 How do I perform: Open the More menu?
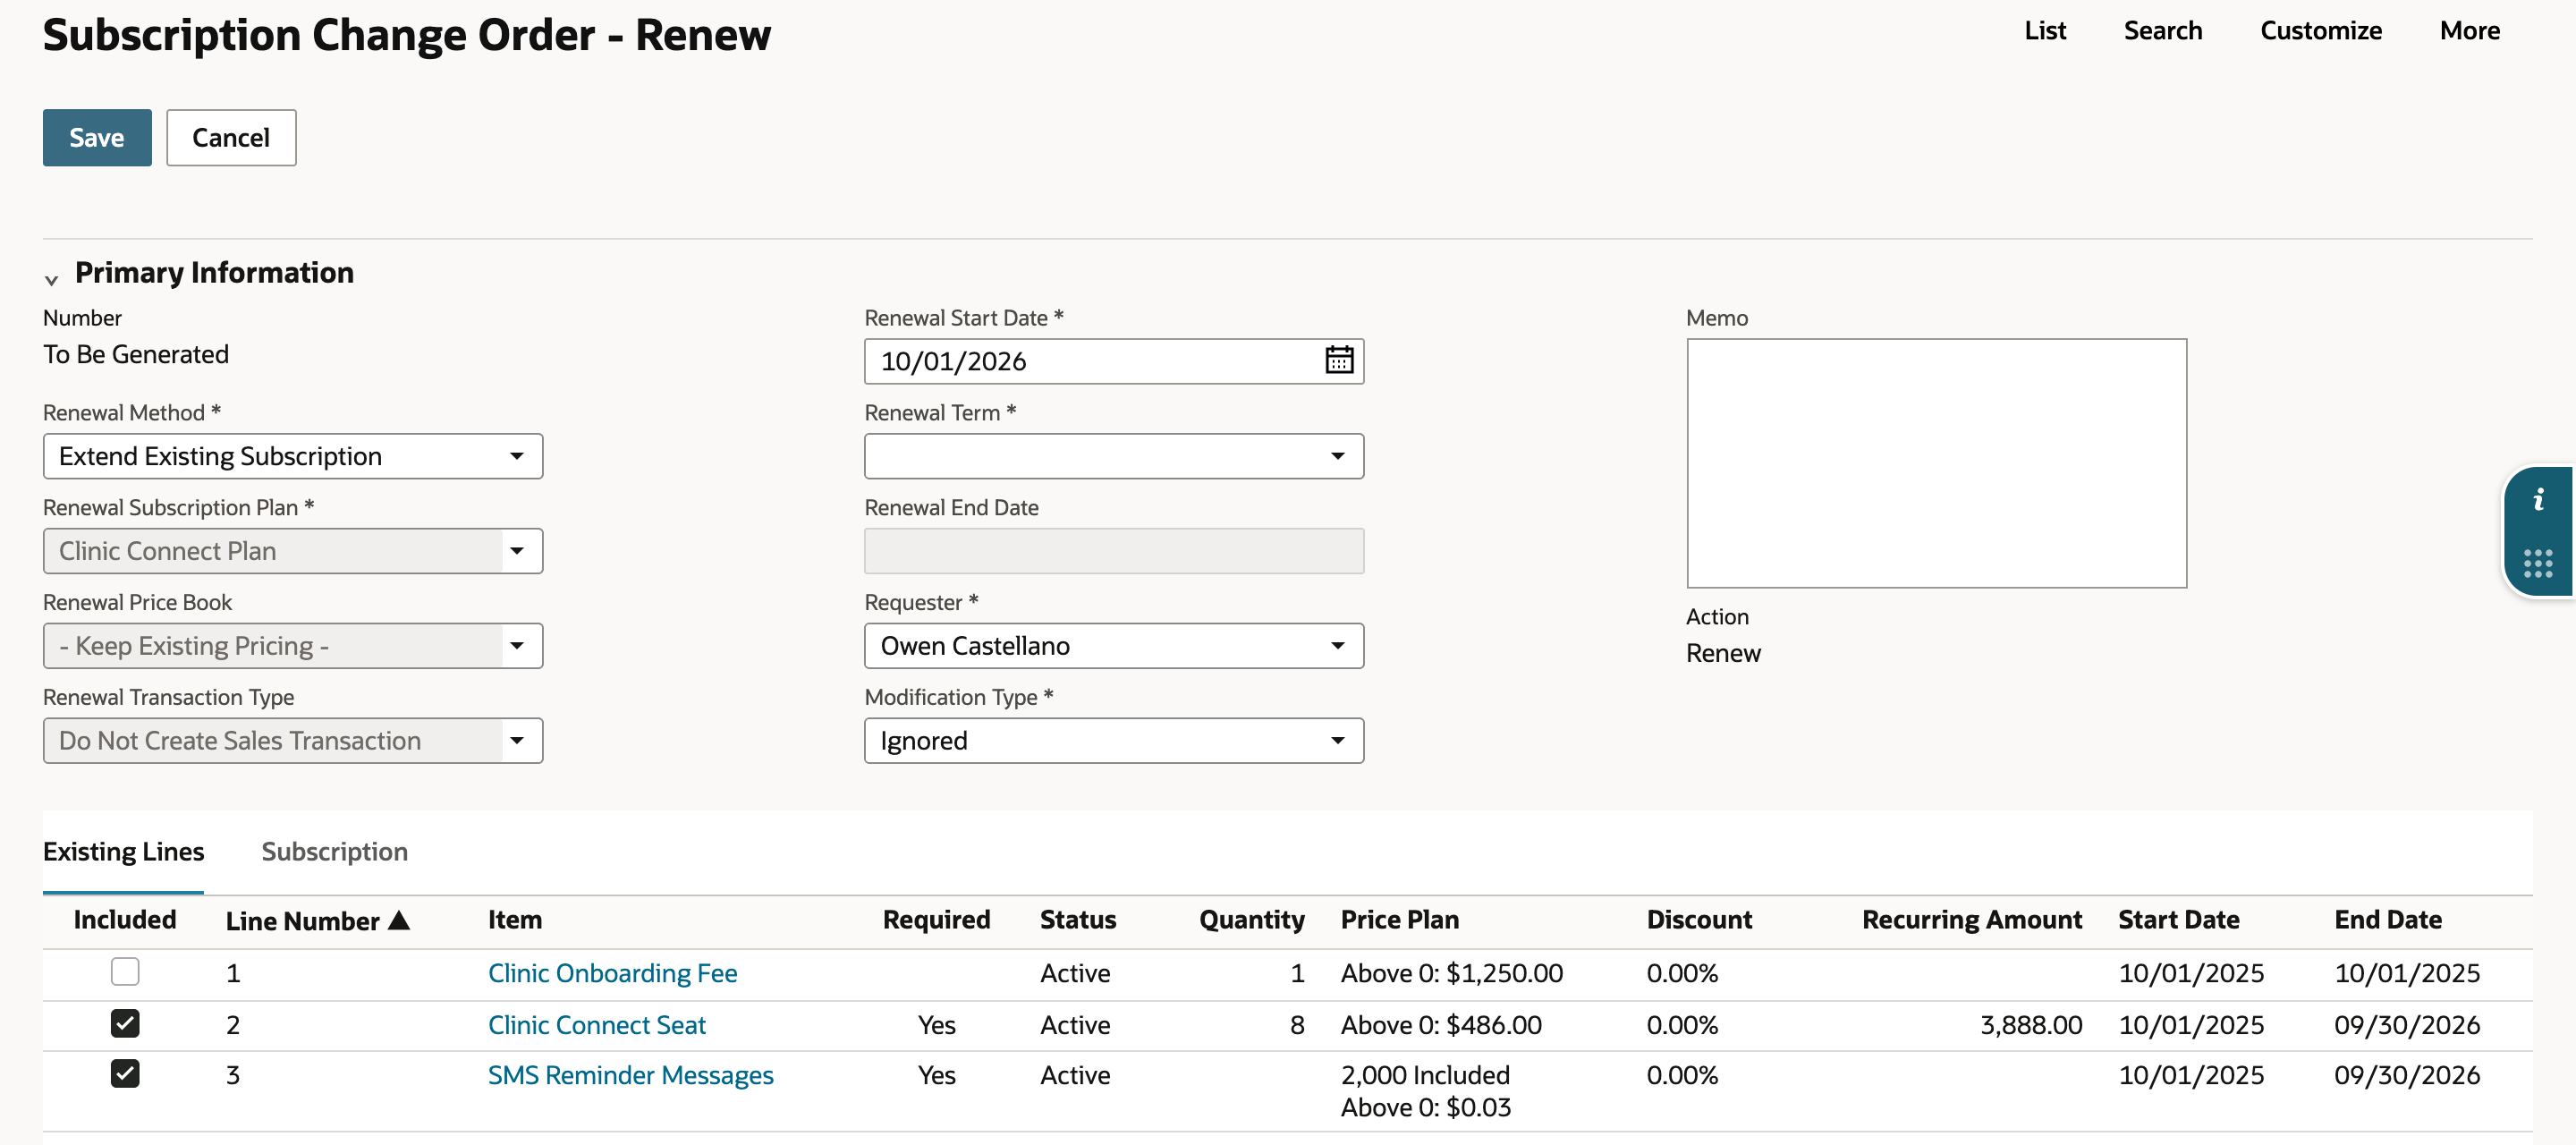(x=2470, y=31)
